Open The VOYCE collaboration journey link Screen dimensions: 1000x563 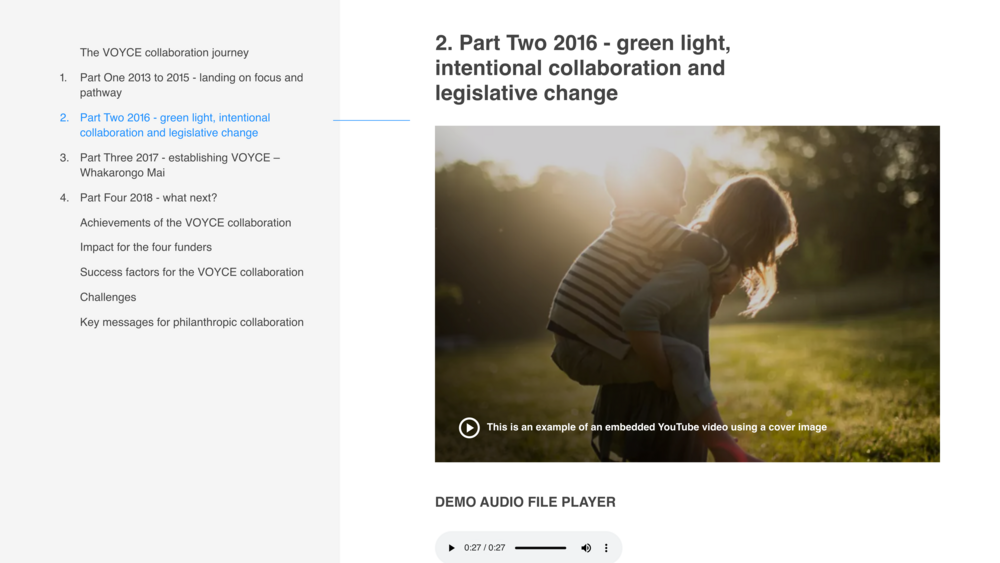coord(164,53)
